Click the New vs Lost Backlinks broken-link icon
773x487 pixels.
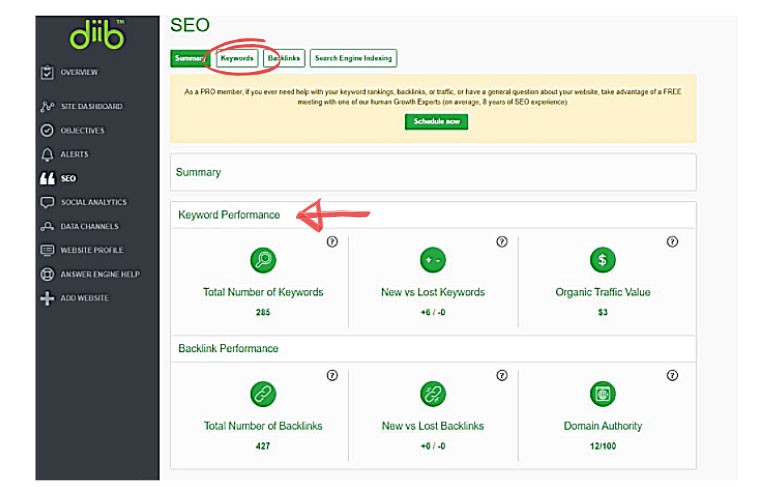click(433, 394)
